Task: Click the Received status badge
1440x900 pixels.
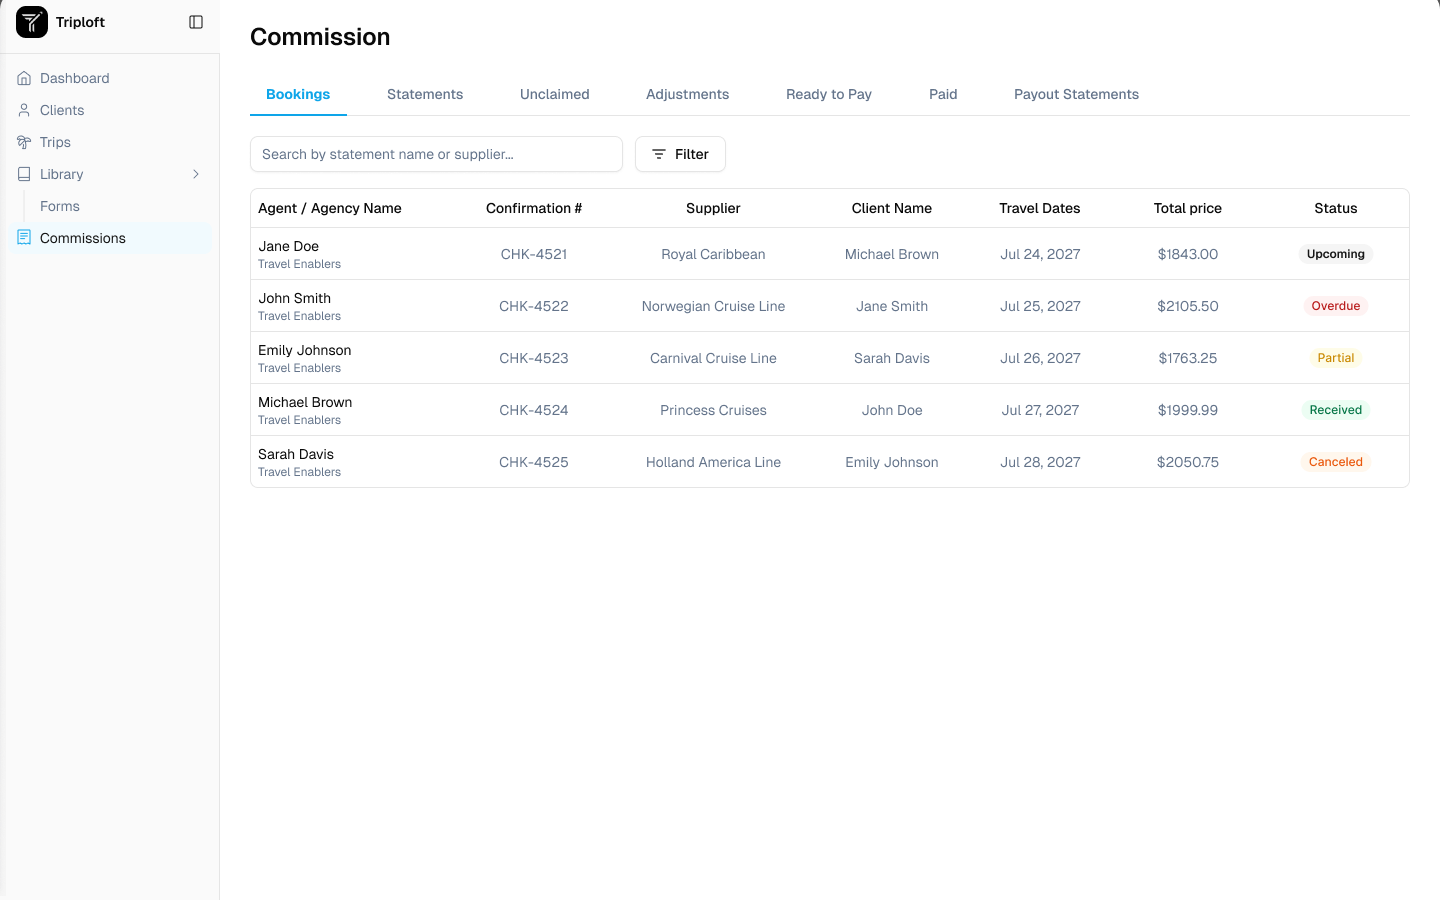Action: 1336,410
